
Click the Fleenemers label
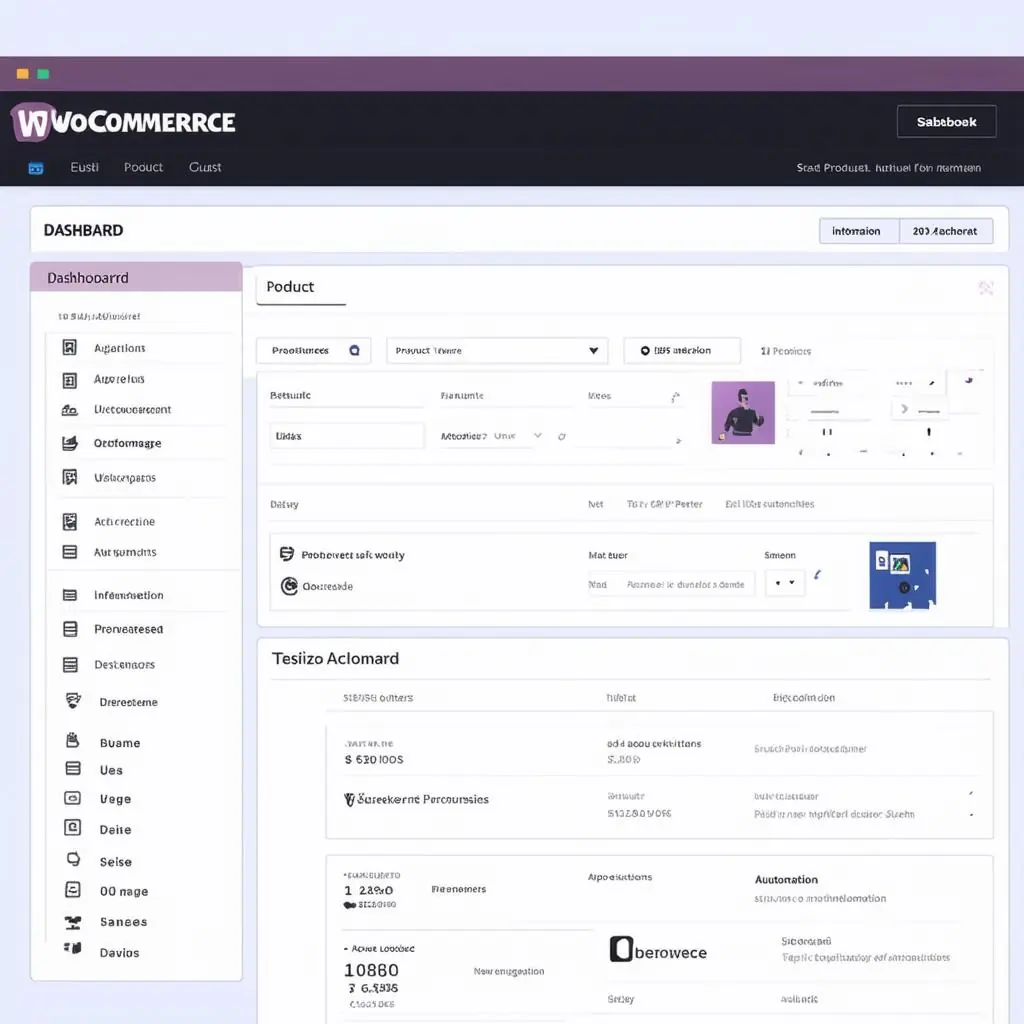(458, 889)
